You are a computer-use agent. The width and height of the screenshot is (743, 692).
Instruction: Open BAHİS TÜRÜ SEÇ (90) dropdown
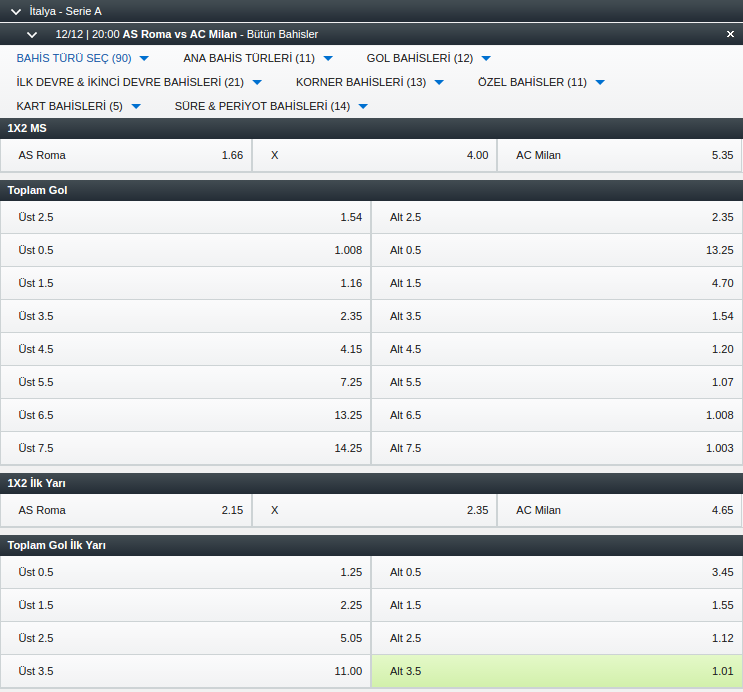click(82, 58)
